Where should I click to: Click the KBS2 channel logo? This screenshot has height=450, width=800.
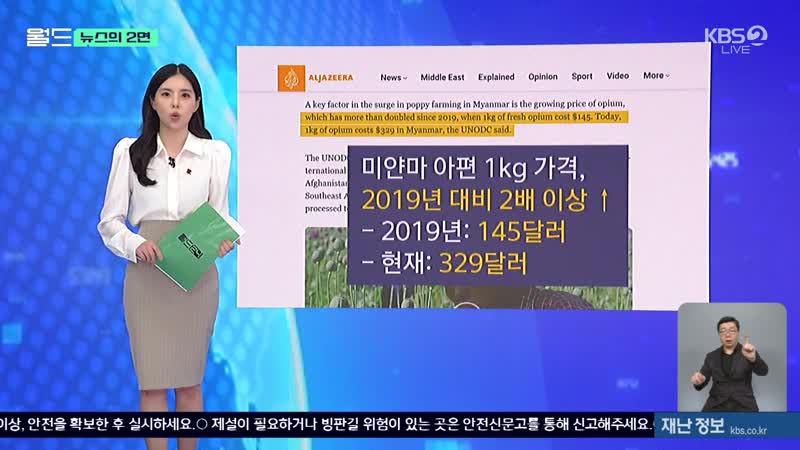click(x=737, y=35)
